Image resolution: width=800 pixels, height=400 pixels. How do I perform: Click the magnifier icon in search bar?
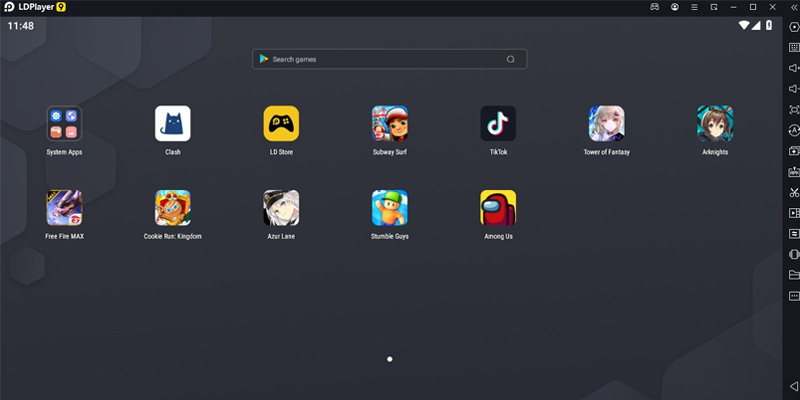click(x=510, y=59)
